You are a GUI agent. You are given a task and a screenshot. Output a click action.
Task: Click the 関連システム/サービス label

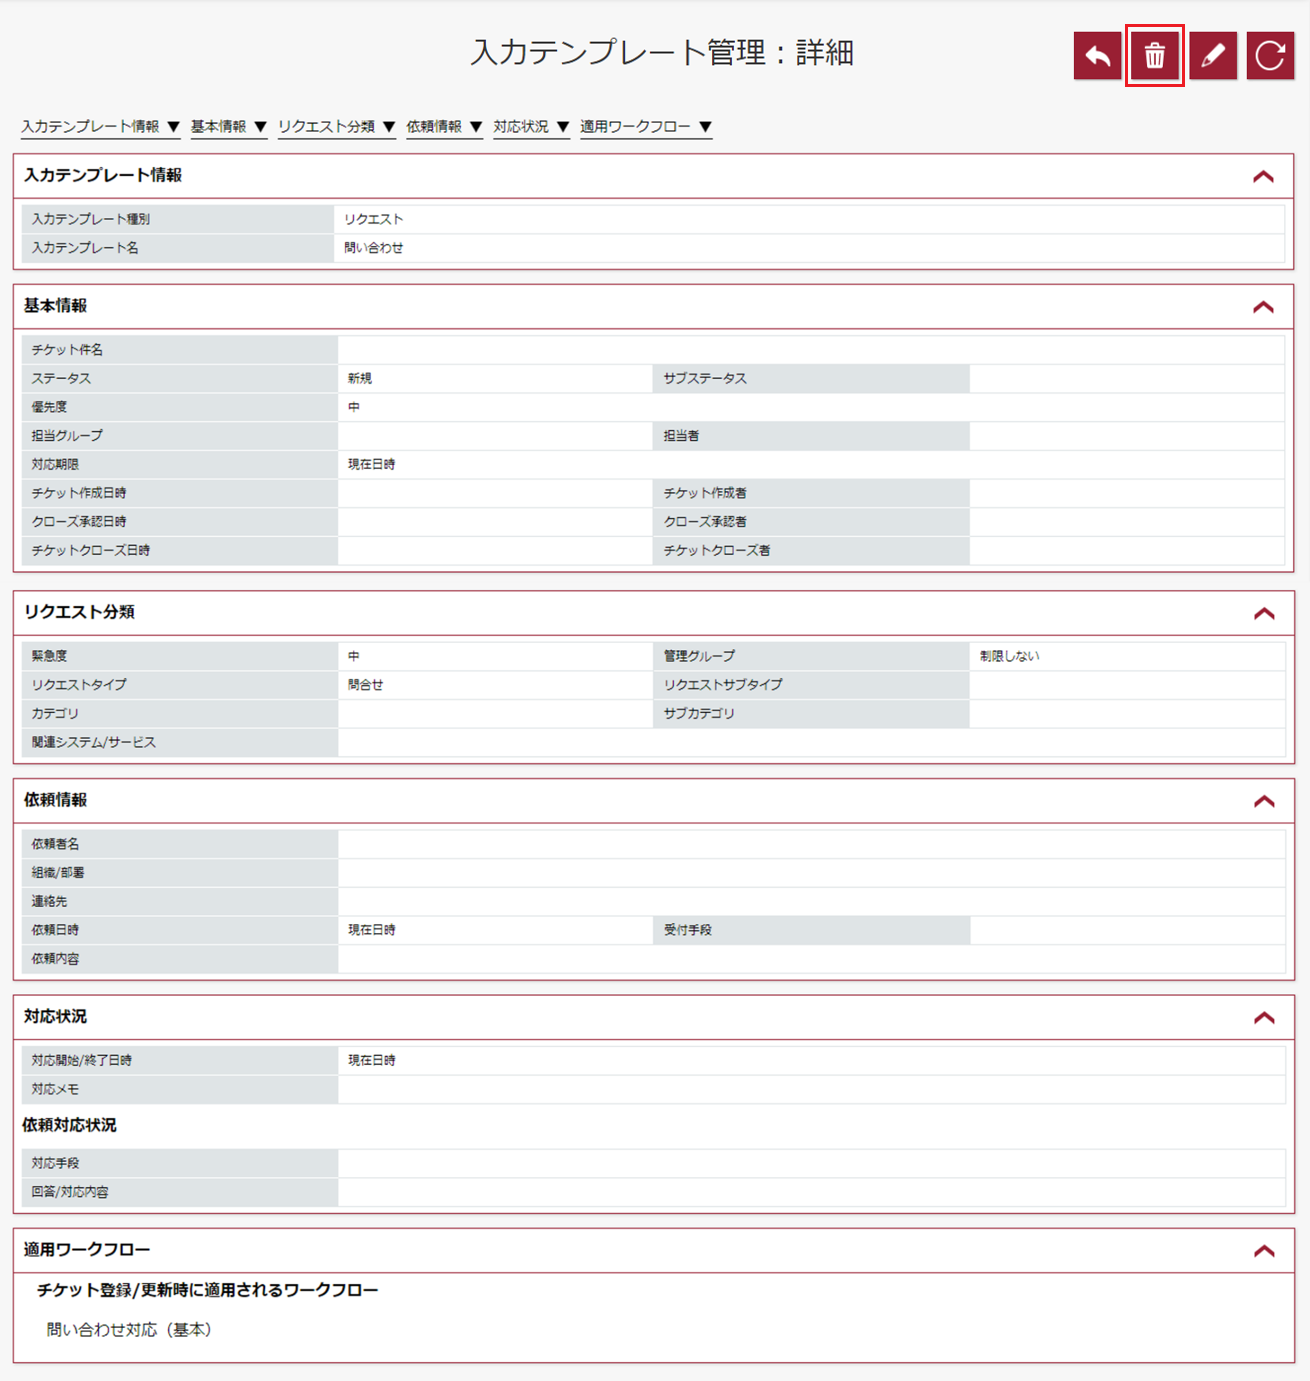click(x=93, y=743)
